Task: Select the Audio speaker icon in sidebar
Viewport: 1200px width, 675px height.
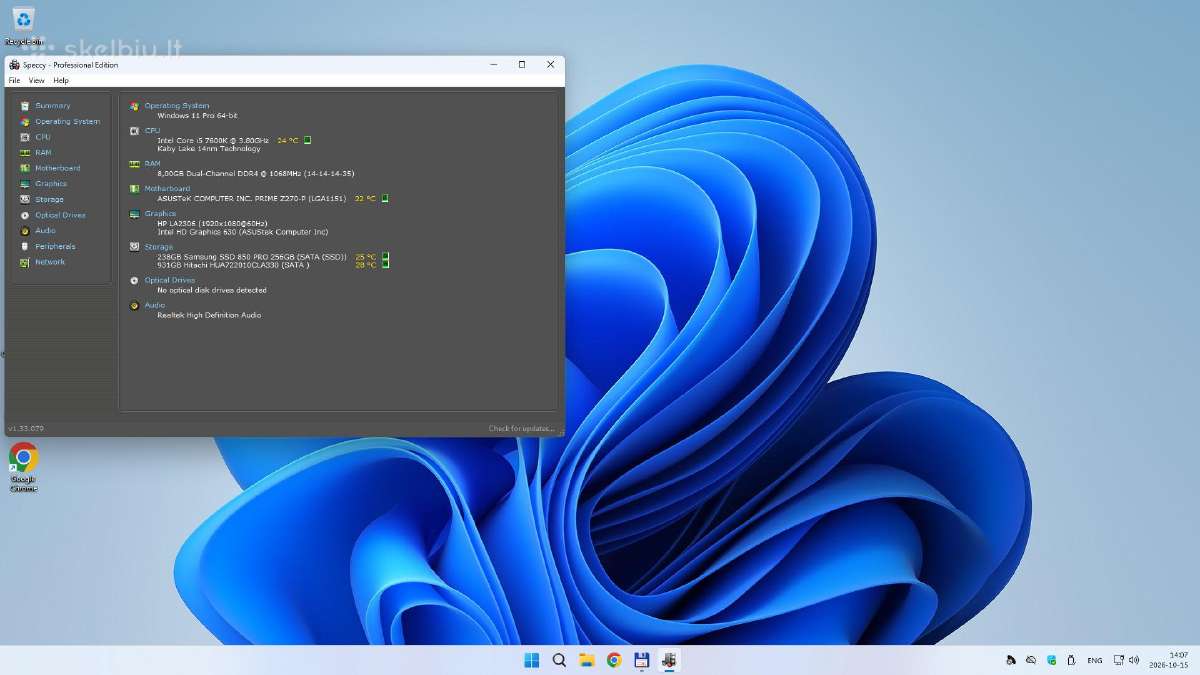Action: click(x=25, y=231)
